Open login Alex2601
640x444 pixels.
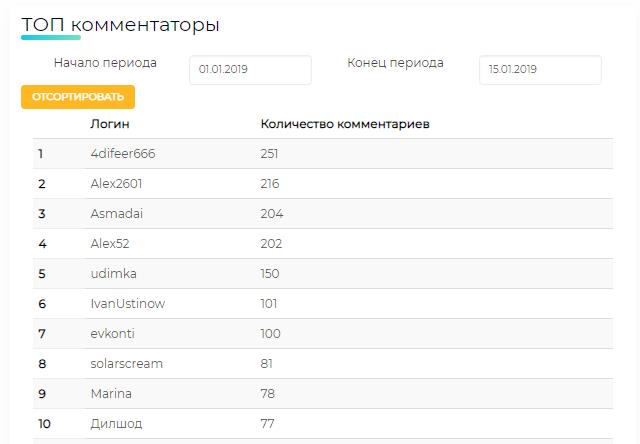[116, 184]
